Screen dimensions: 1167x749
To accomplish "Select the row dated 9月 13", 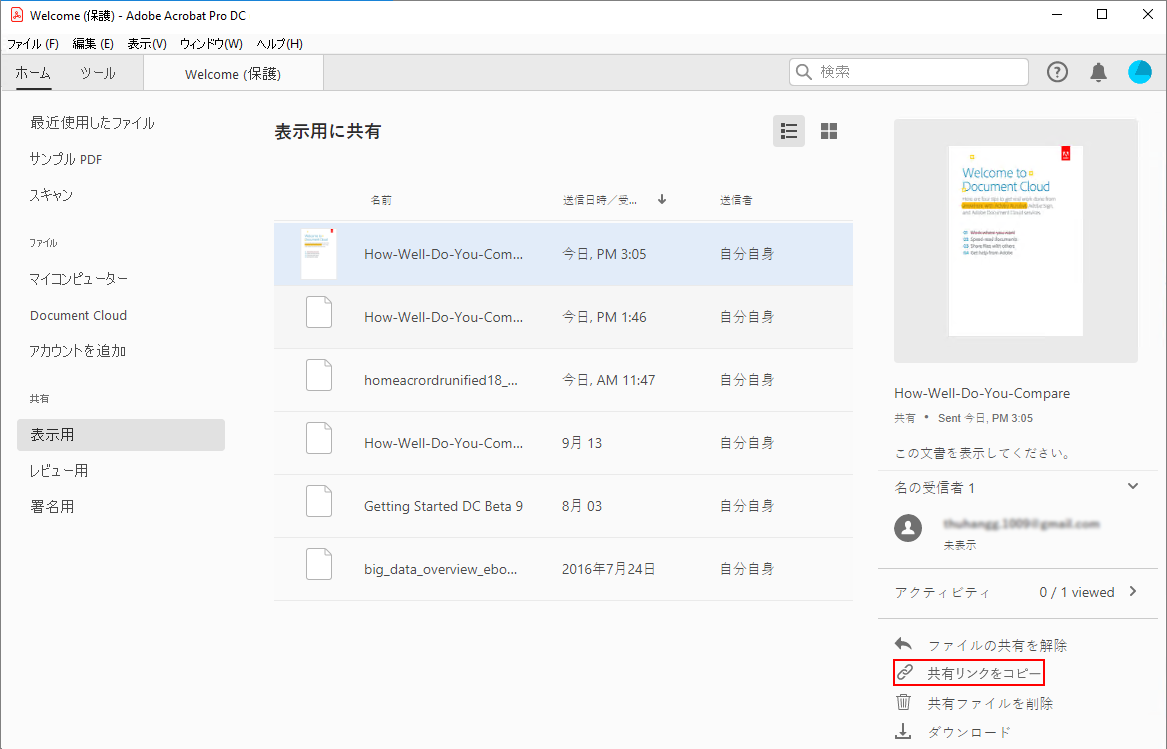I will tap(563, 443).
